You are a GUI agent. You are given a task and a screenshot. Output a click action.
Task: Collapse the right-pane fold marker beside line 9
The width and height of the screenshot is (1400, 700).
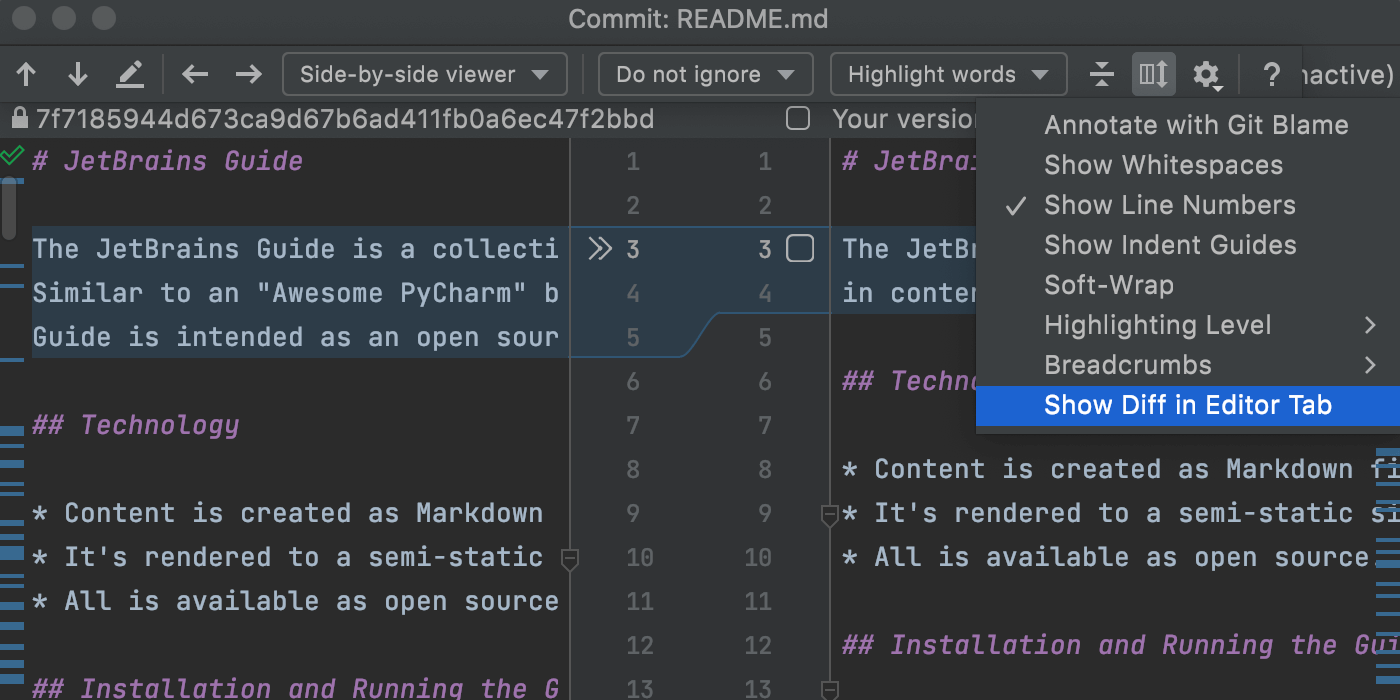(829, 516)
